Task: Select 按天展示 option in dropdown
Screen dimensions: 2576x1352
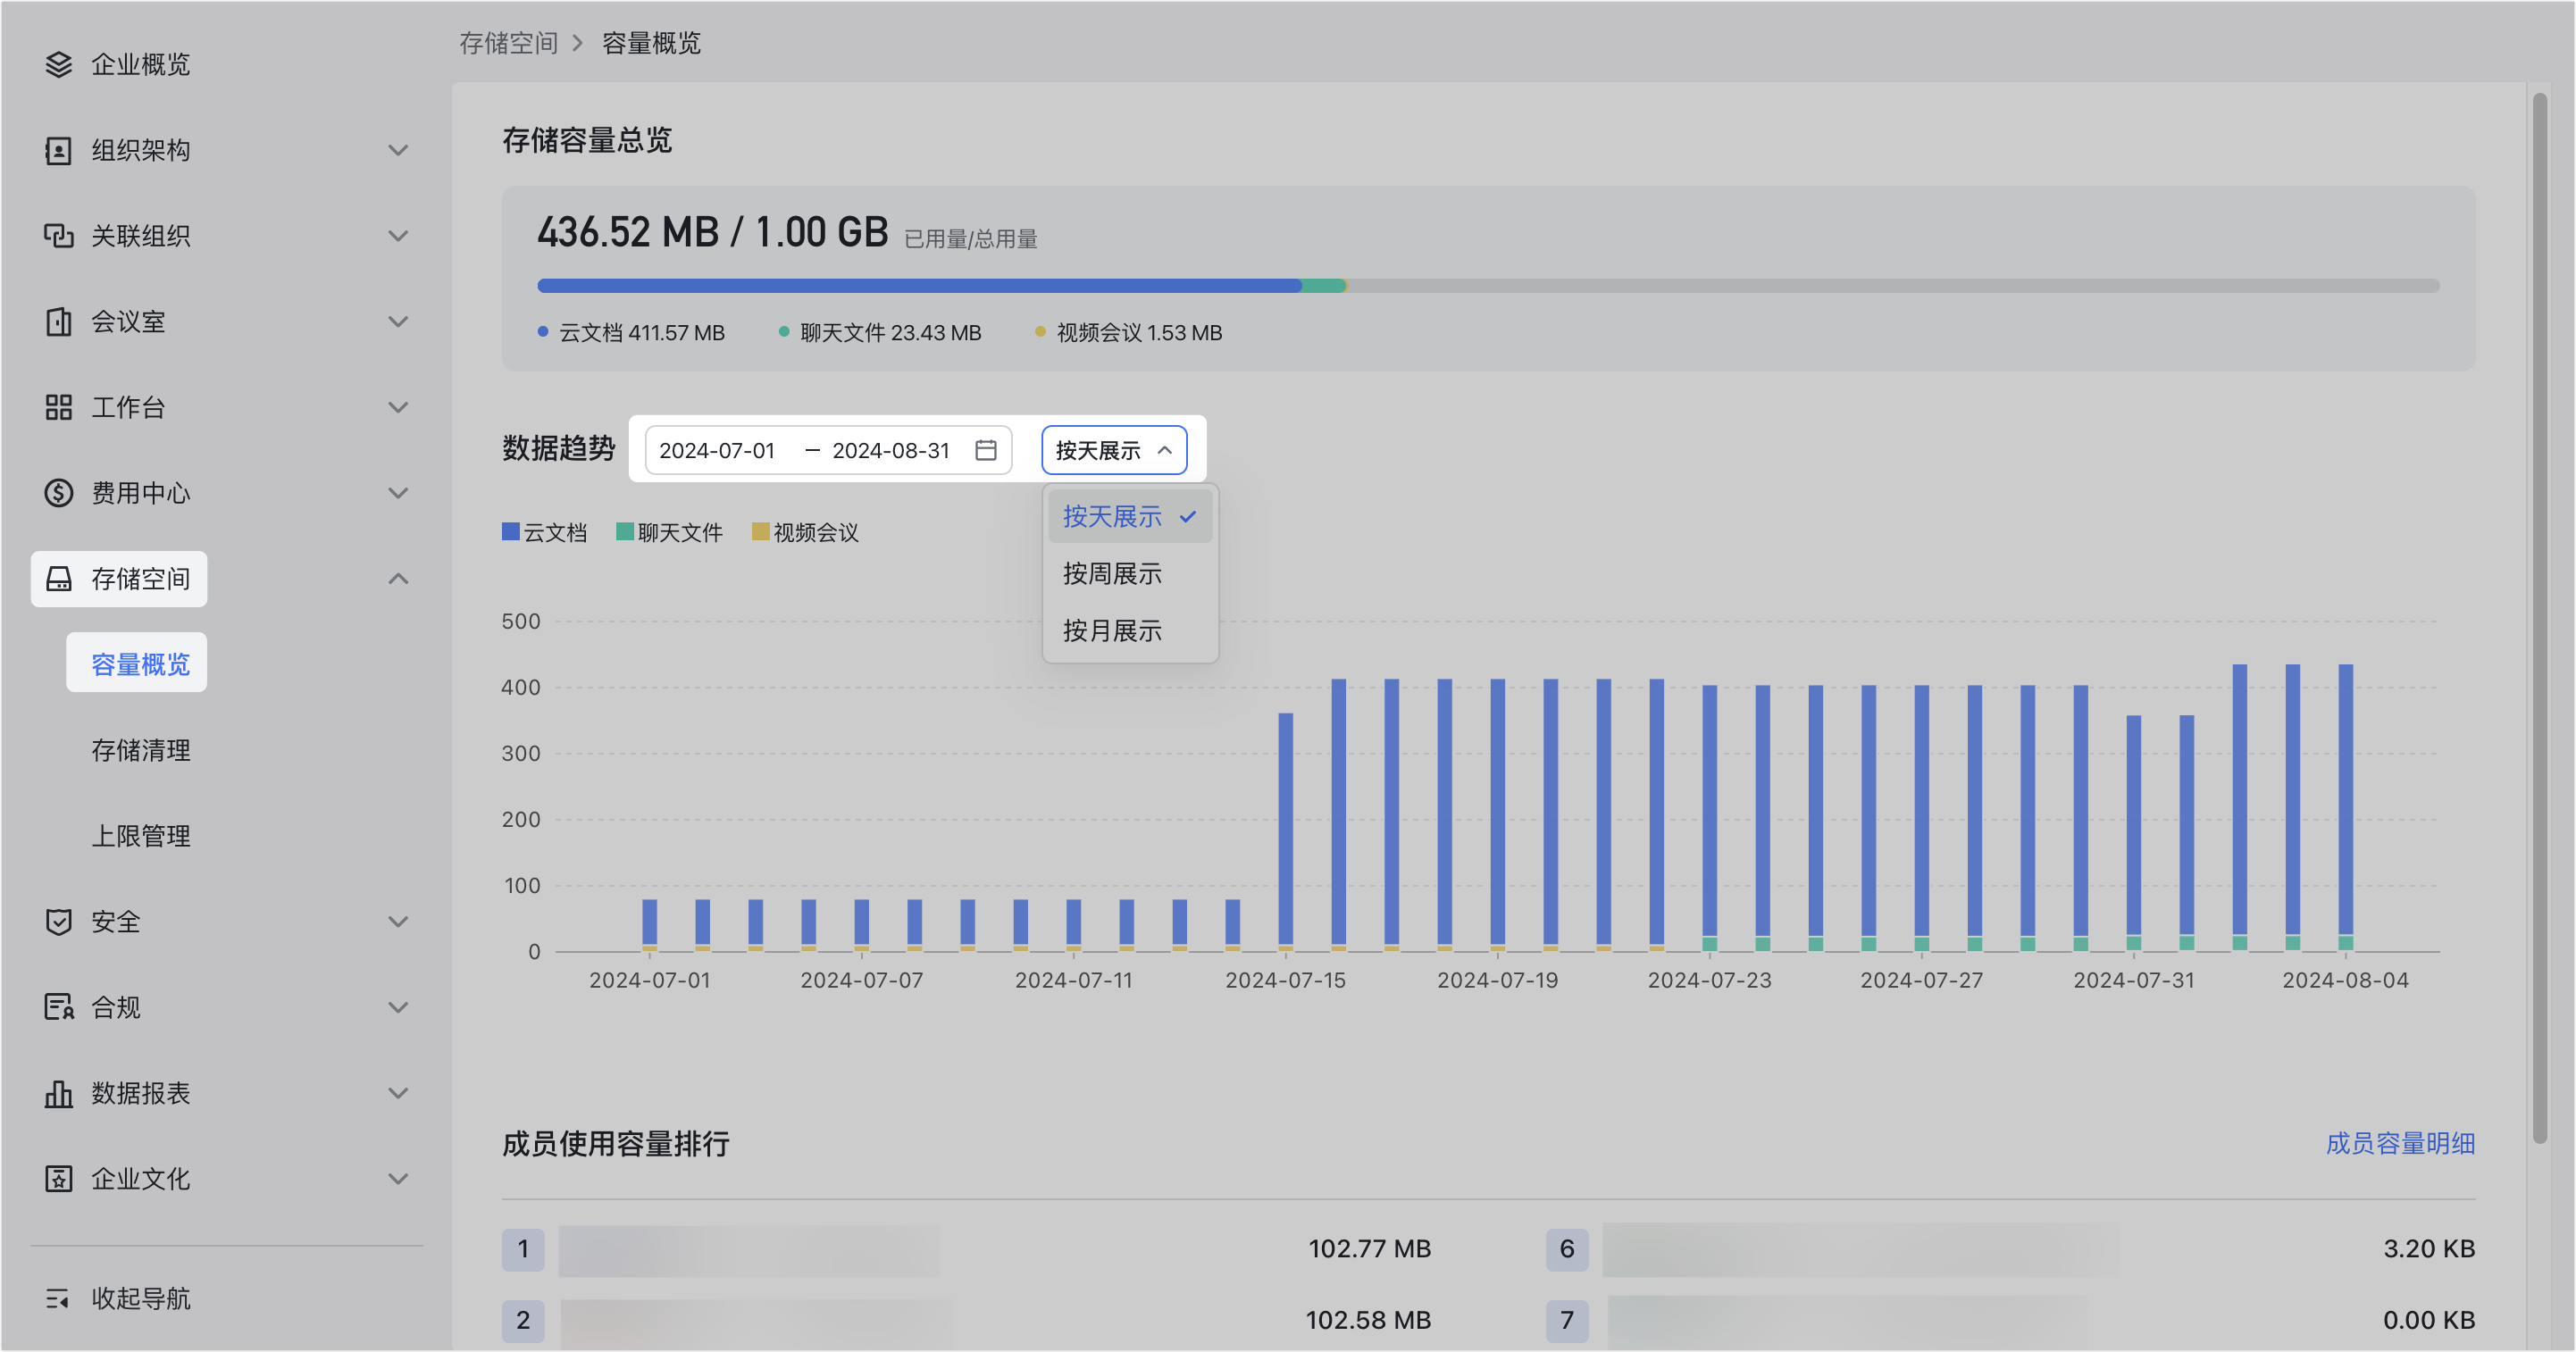Action: tap(1130, 517)
